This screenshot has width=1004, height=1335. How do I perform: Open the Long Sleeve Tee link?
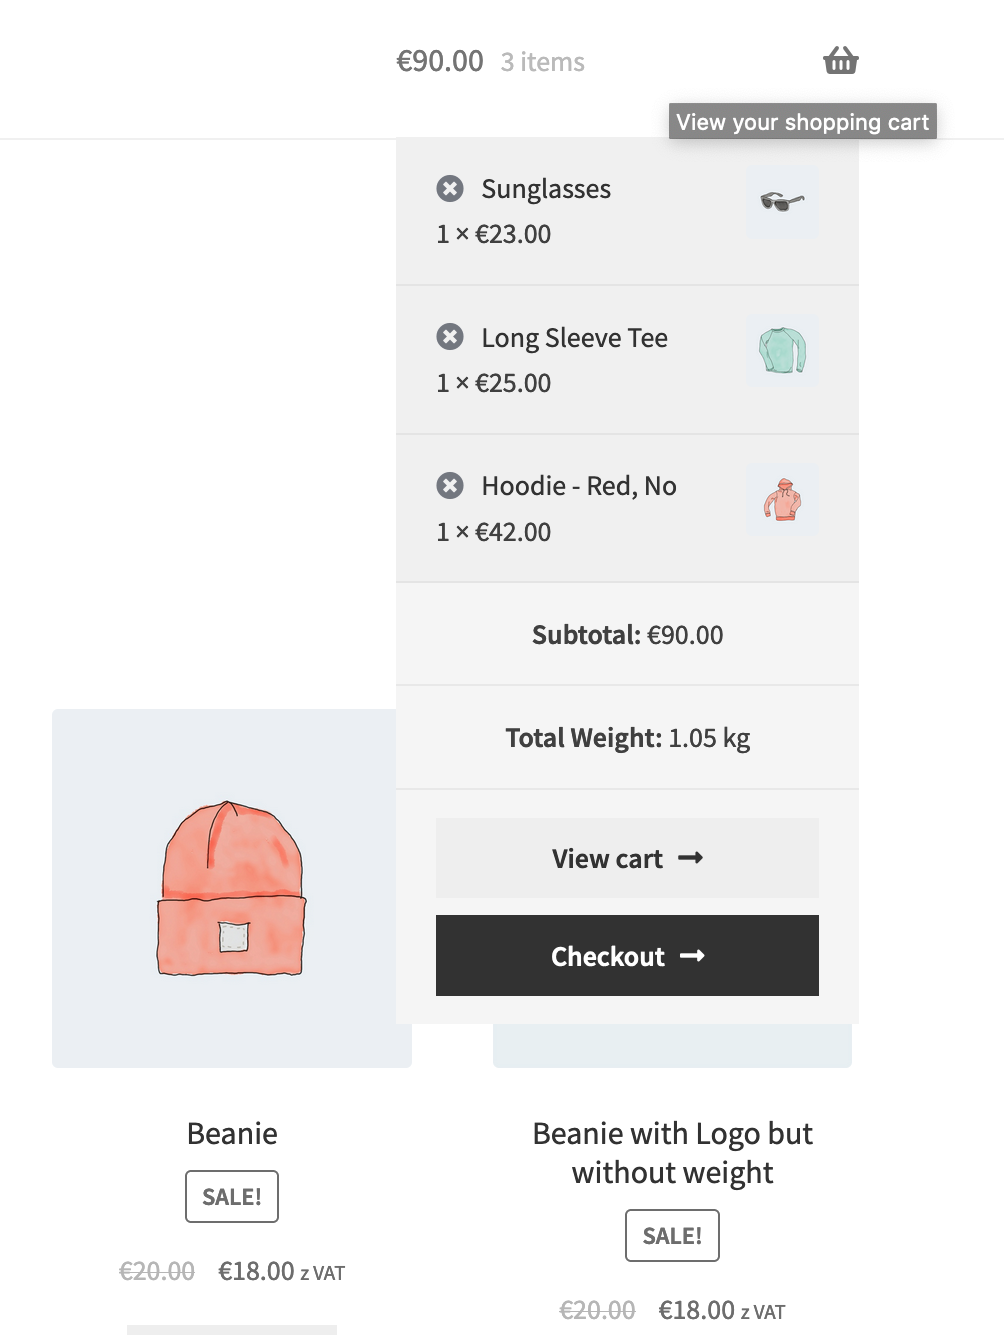pos(574,338)
